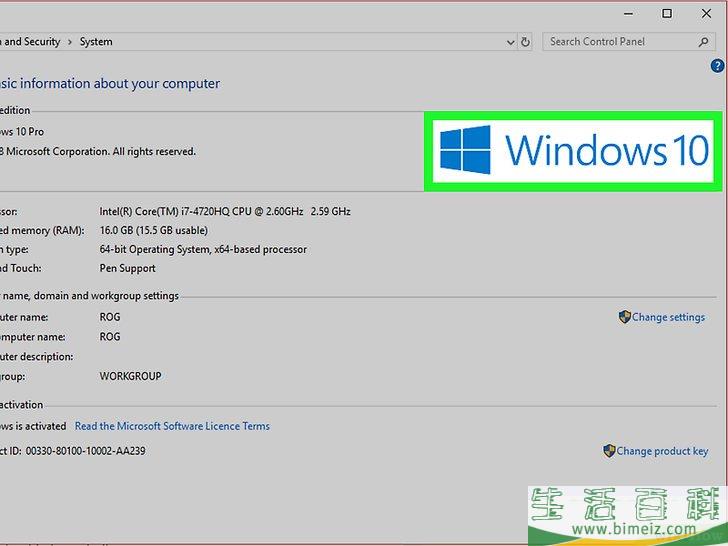The height and width of the screenshot is (546, 728).
Task: Click the 'WORKGROUP' value
Action: tap(130, 376)
